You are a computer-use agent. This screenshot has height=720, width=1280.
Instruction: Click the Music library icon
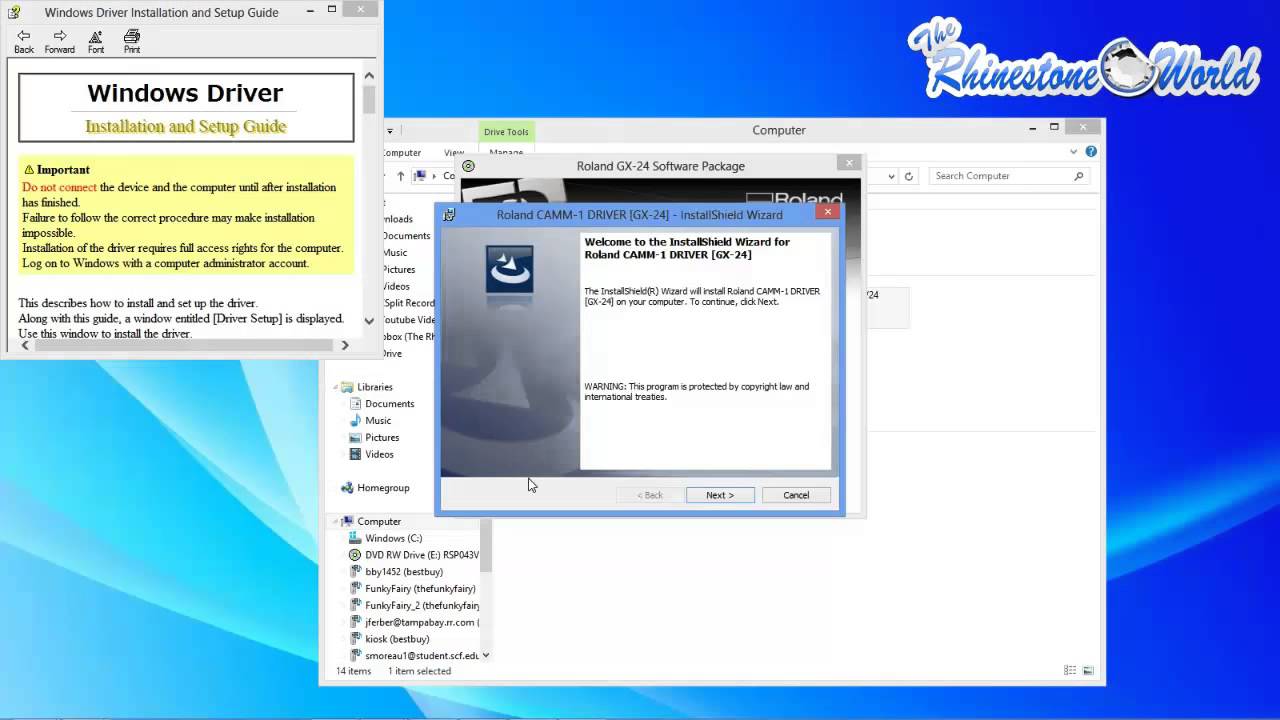(x=355, y=421)
